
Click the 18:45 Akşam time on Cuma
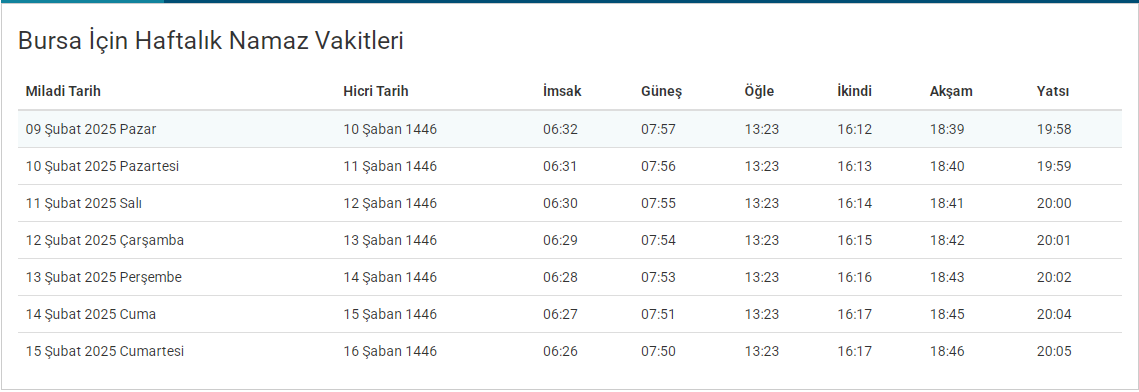click(x=947, y=314)
